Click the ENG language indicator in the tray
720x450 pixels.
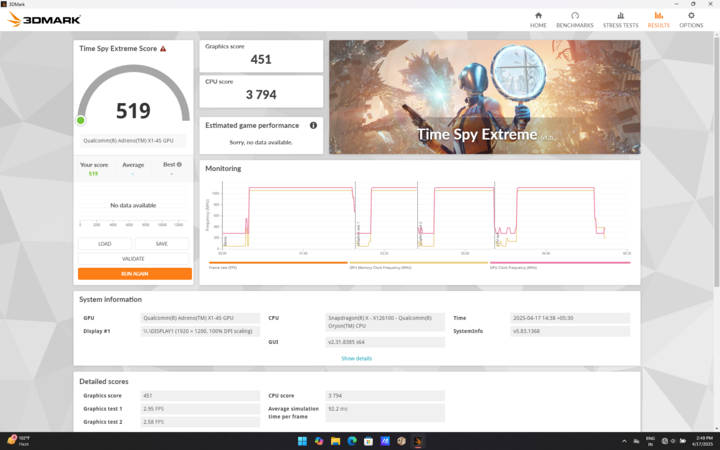click(x=650, y=441)
